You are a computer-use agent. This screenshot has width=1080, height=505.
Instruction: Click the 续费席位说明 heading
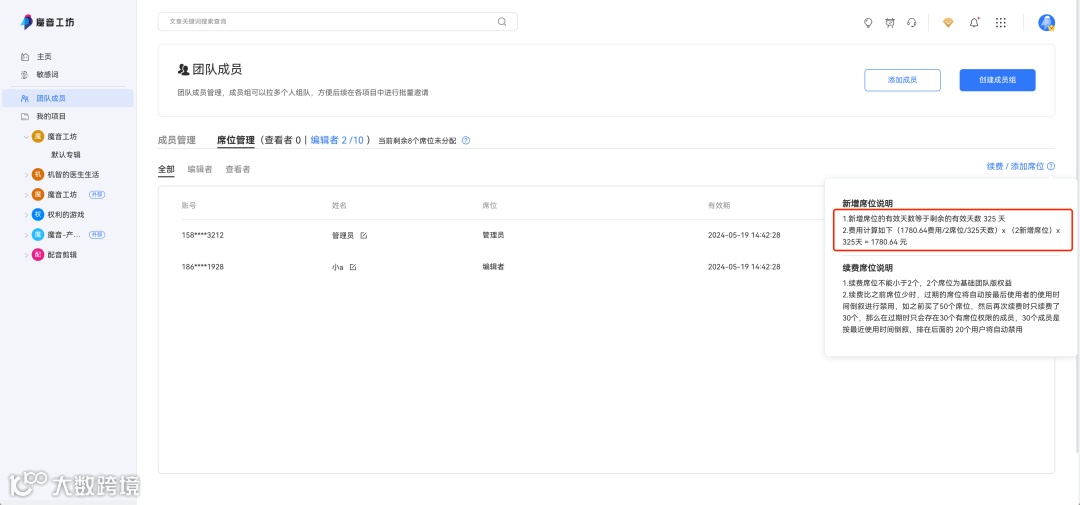click(867, 267)
